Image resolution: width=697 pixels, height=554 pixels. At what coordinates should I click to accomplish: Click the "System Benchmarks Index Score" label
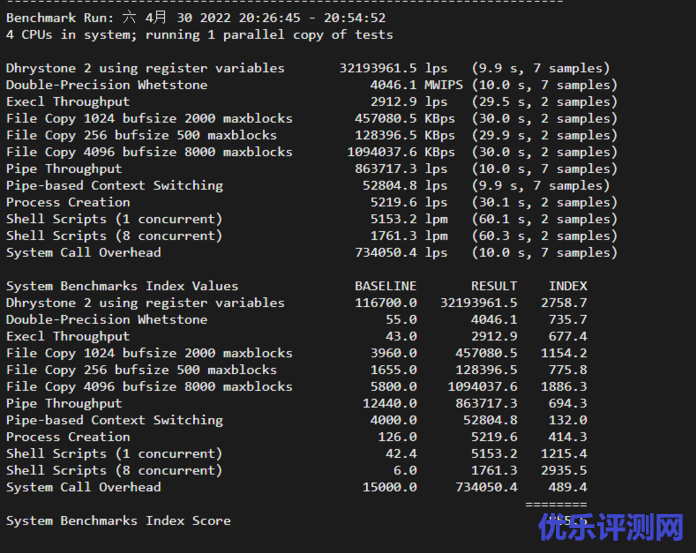pyautogui.click(x=118, y=521)
